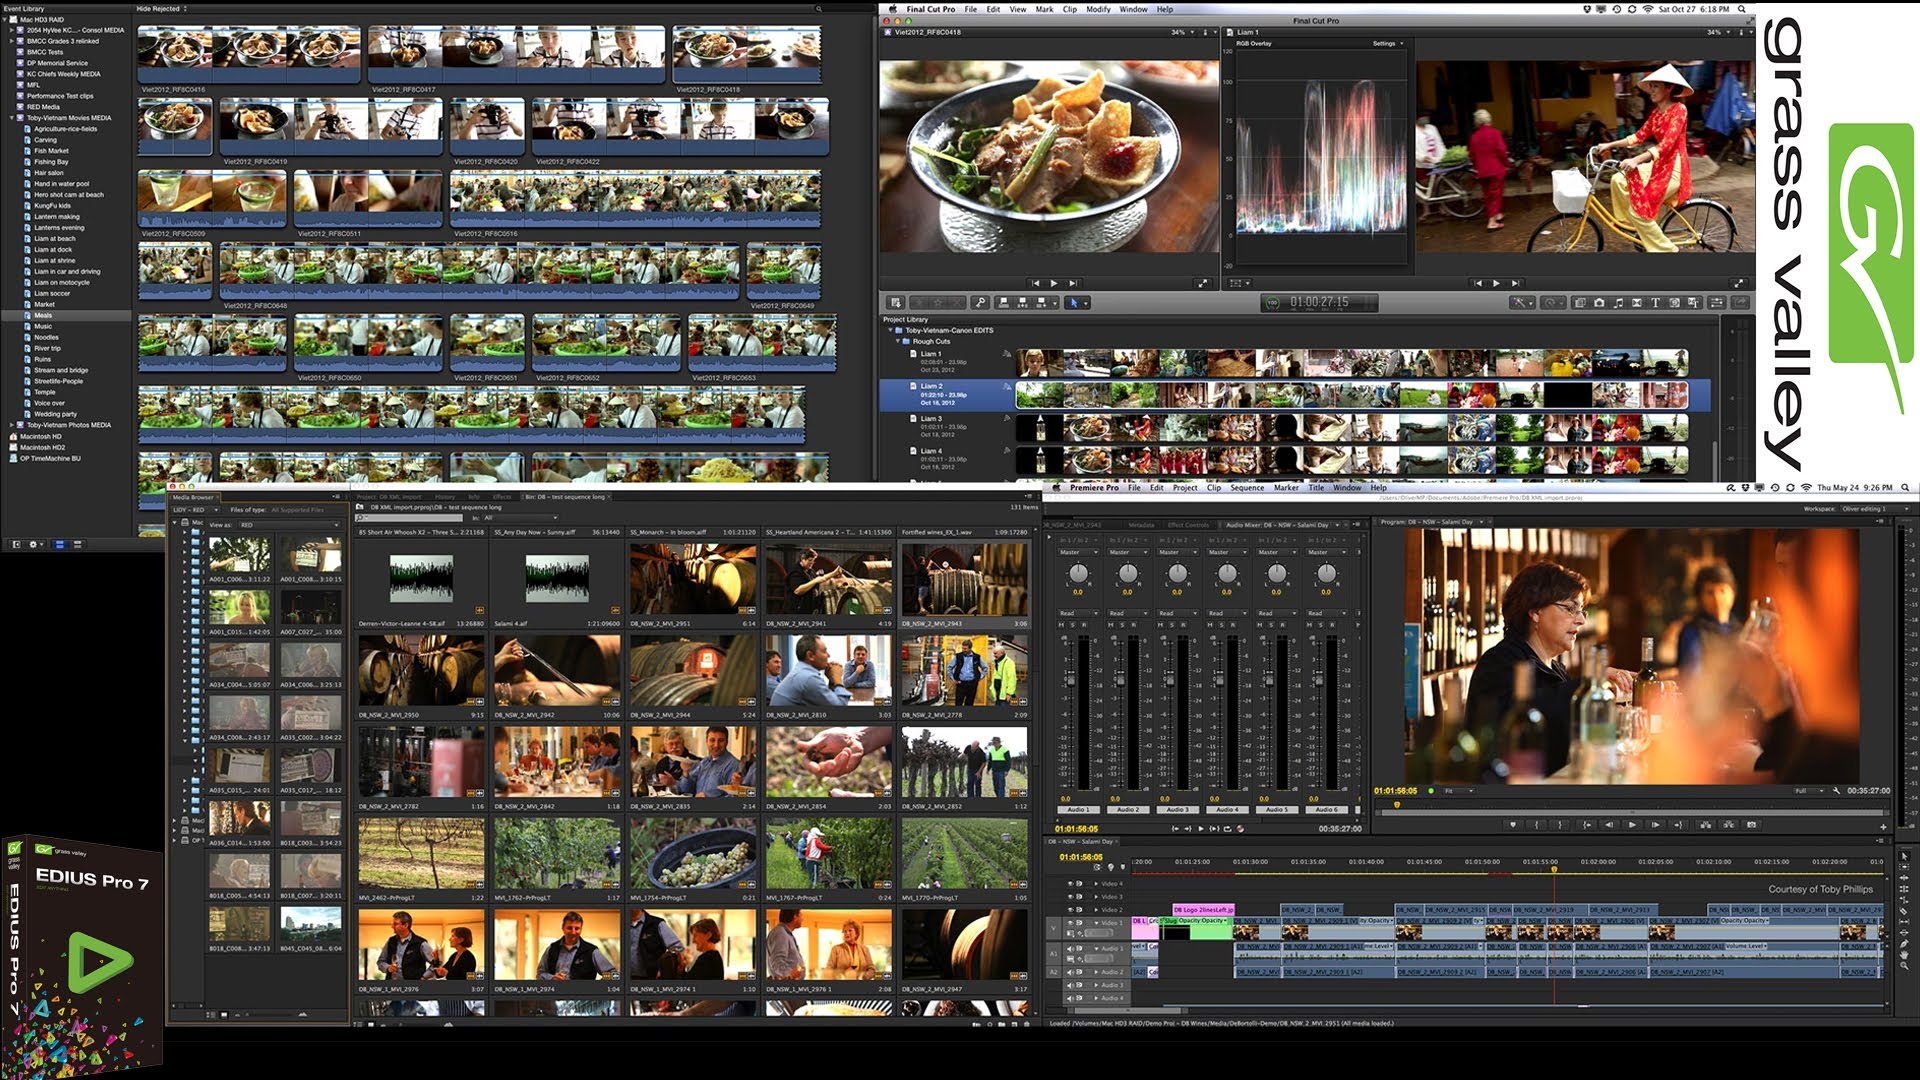
Task: Hide the Video 3 track output
Action: pyautogui.click(x=1071, y=897)
